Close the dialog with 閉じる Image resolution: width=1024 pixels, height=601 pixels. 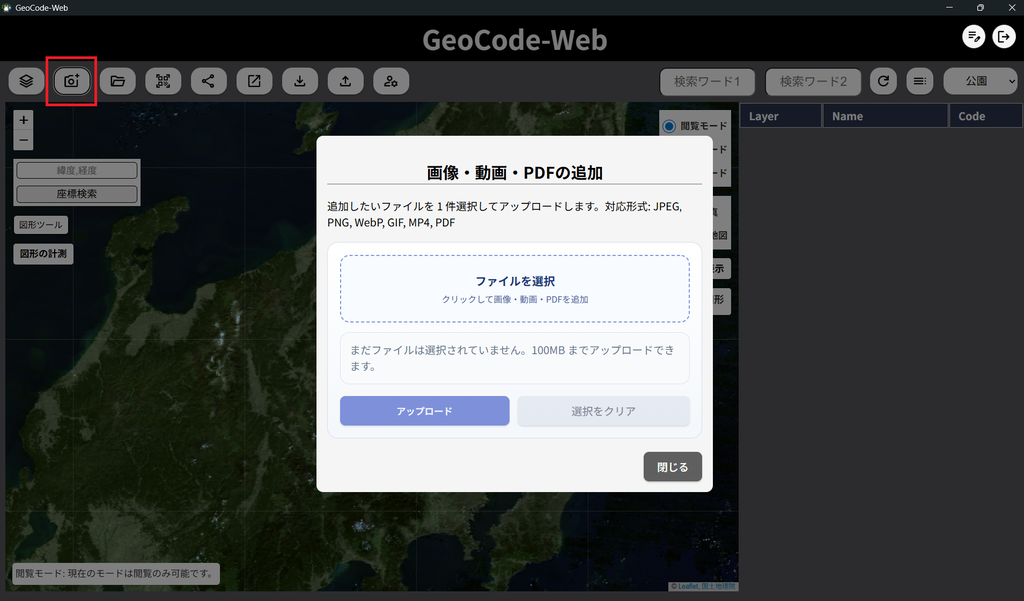pos(673,467)
